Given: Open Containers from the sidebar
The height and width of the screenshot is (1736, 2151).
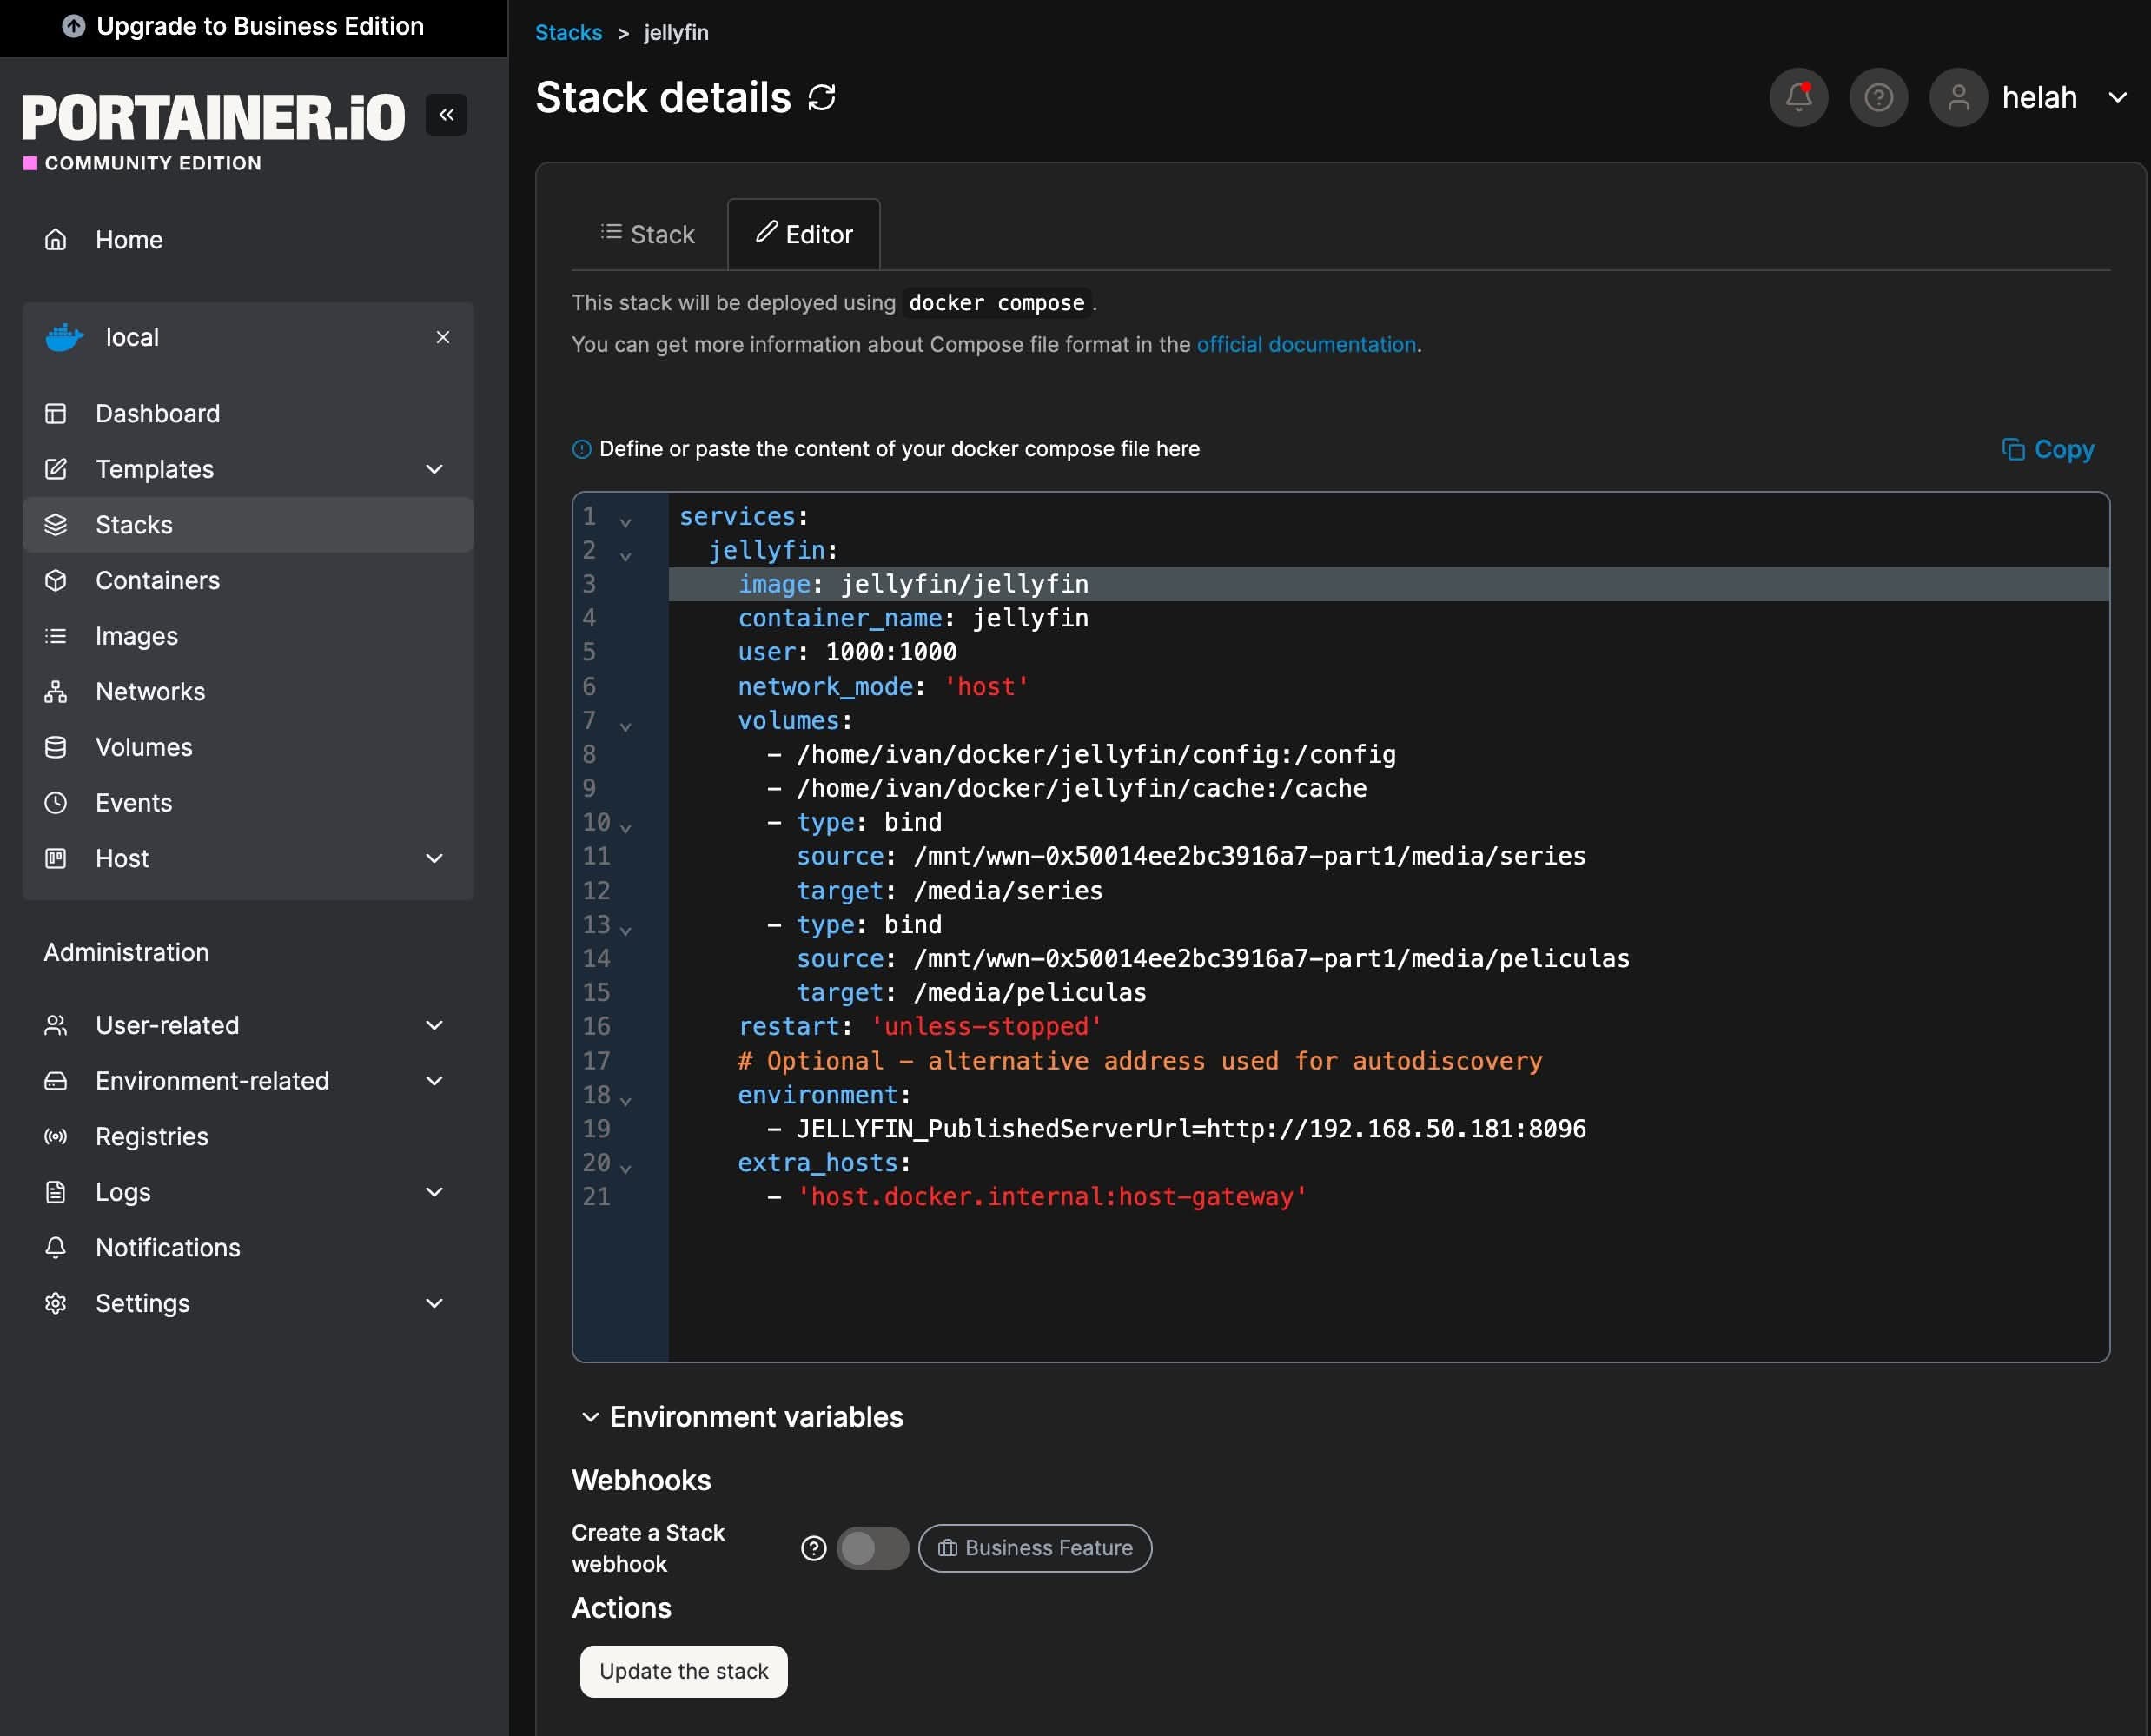Looking at the screenshot, I should 157,580.
